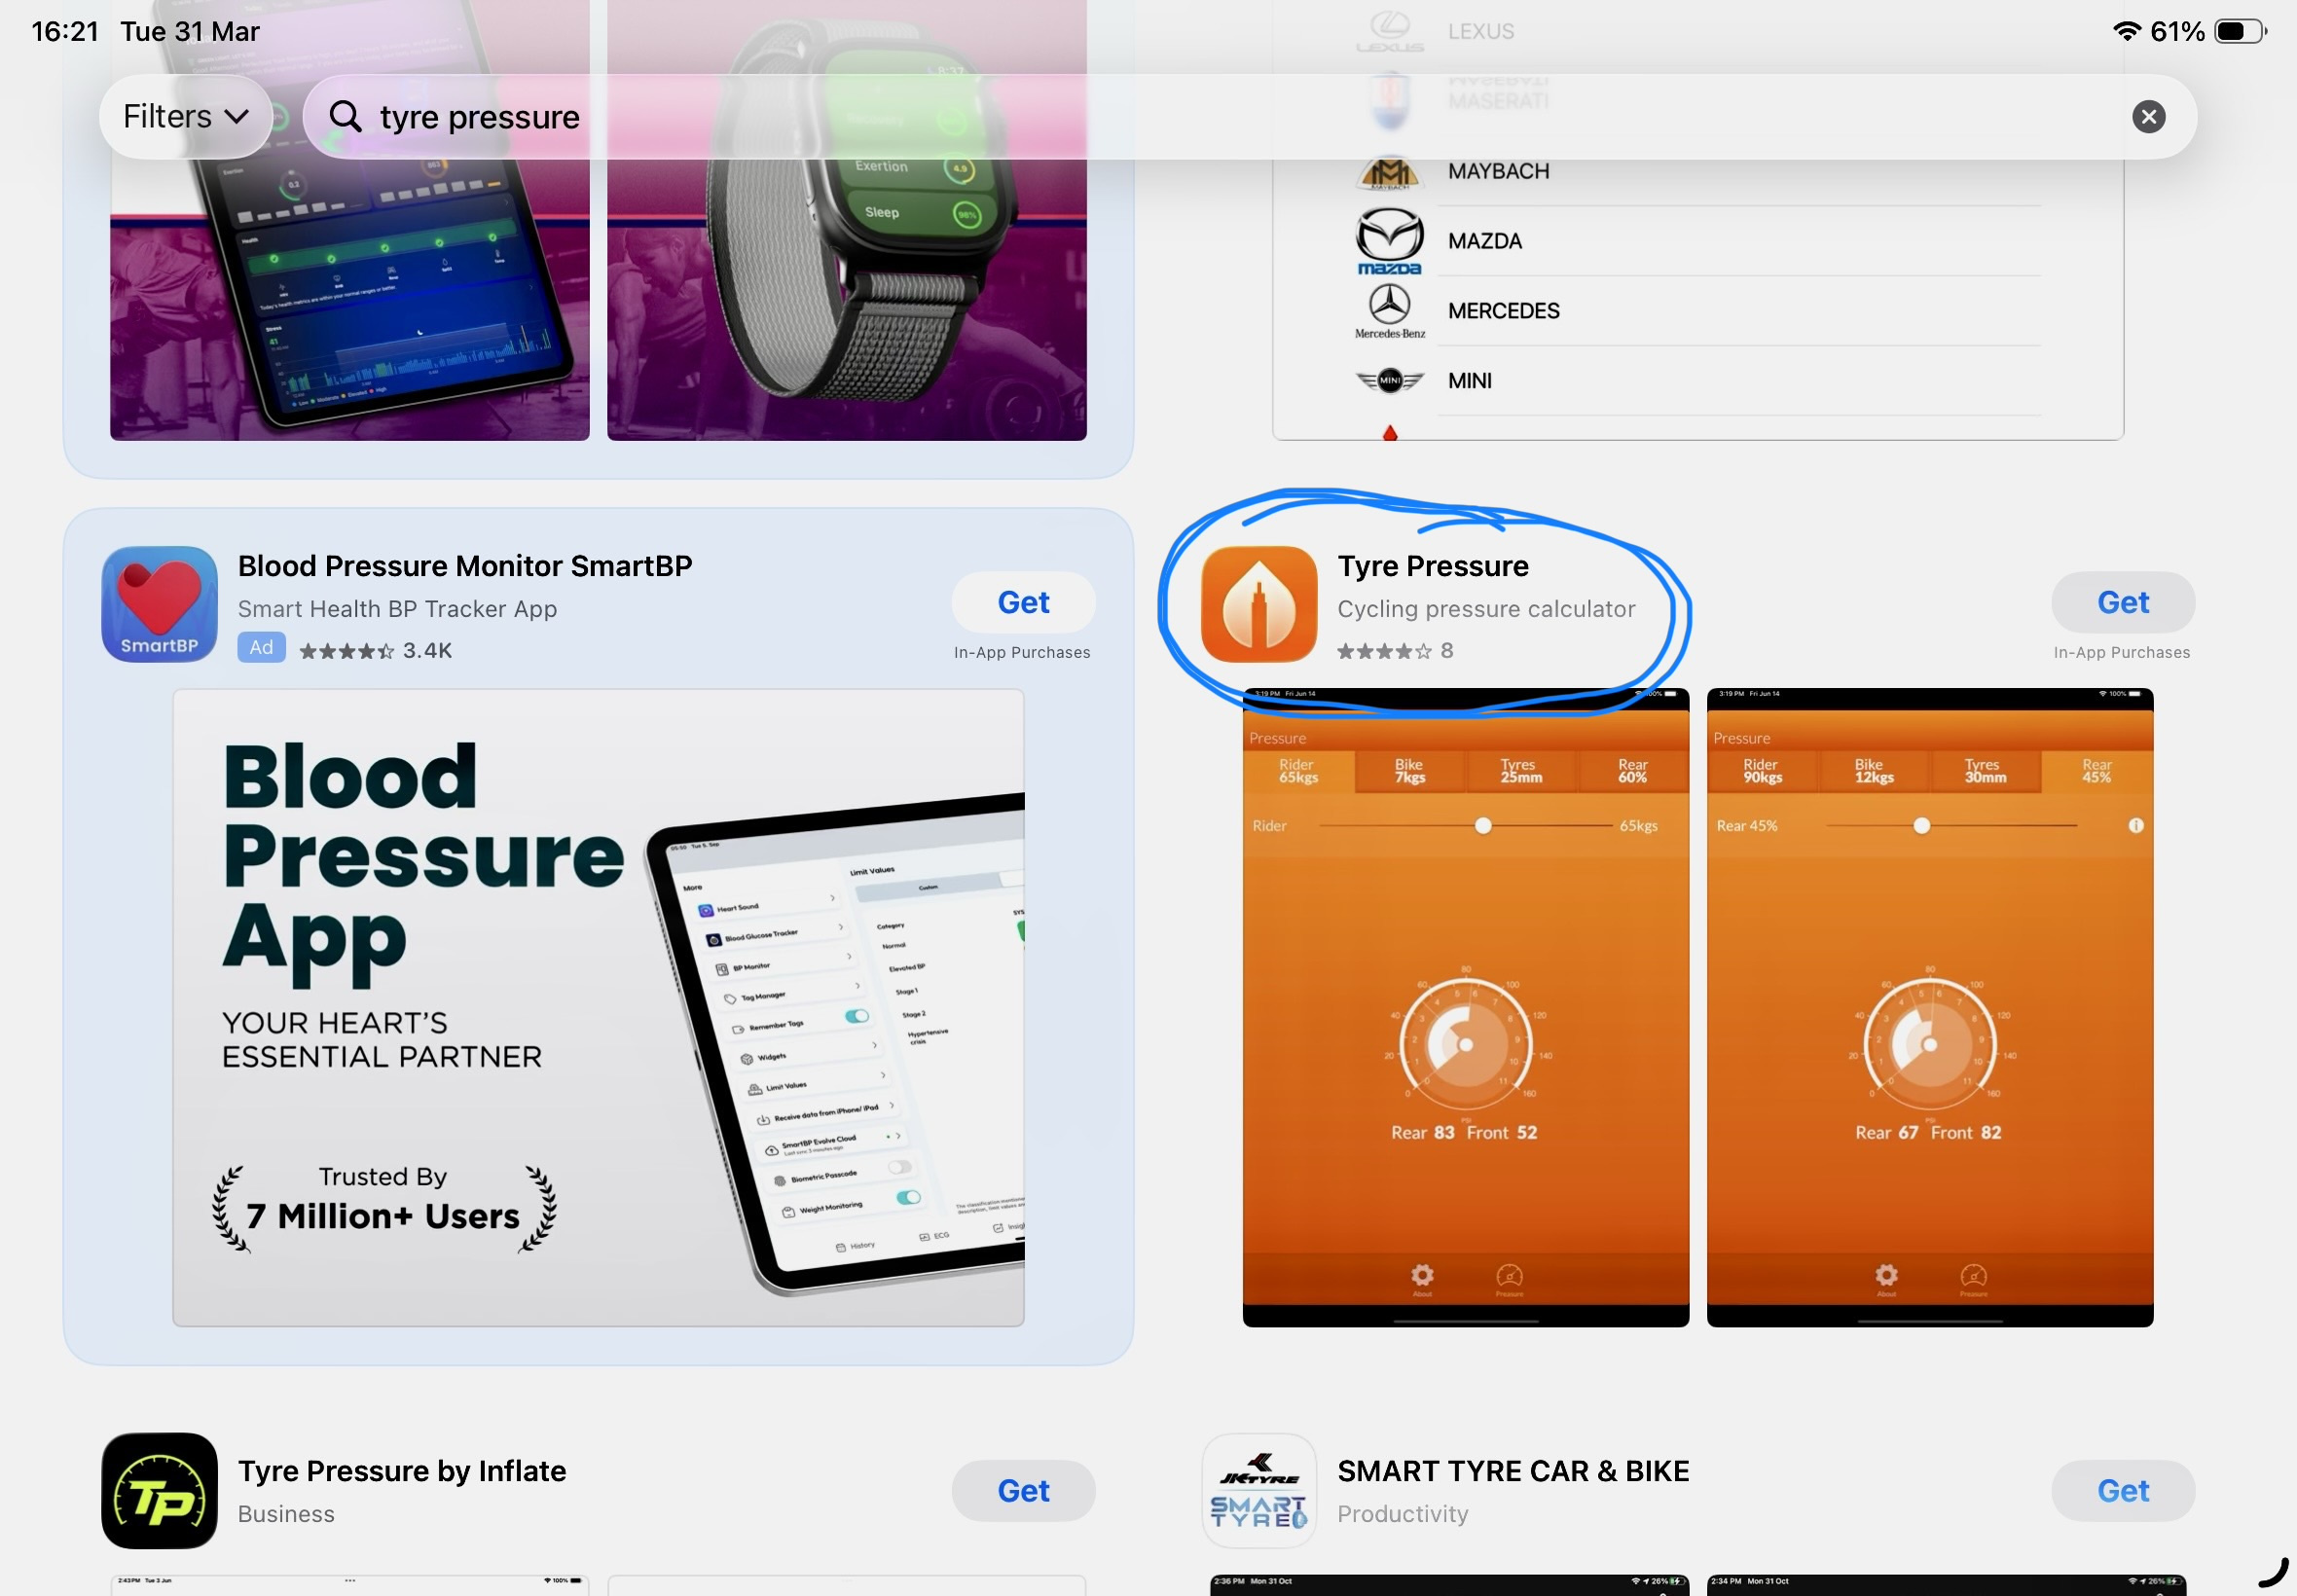Open screenshot showing Rear 67 Front 82
The width and height of the screenshot is (2297, 1596).
[x=1929, y=1007]
